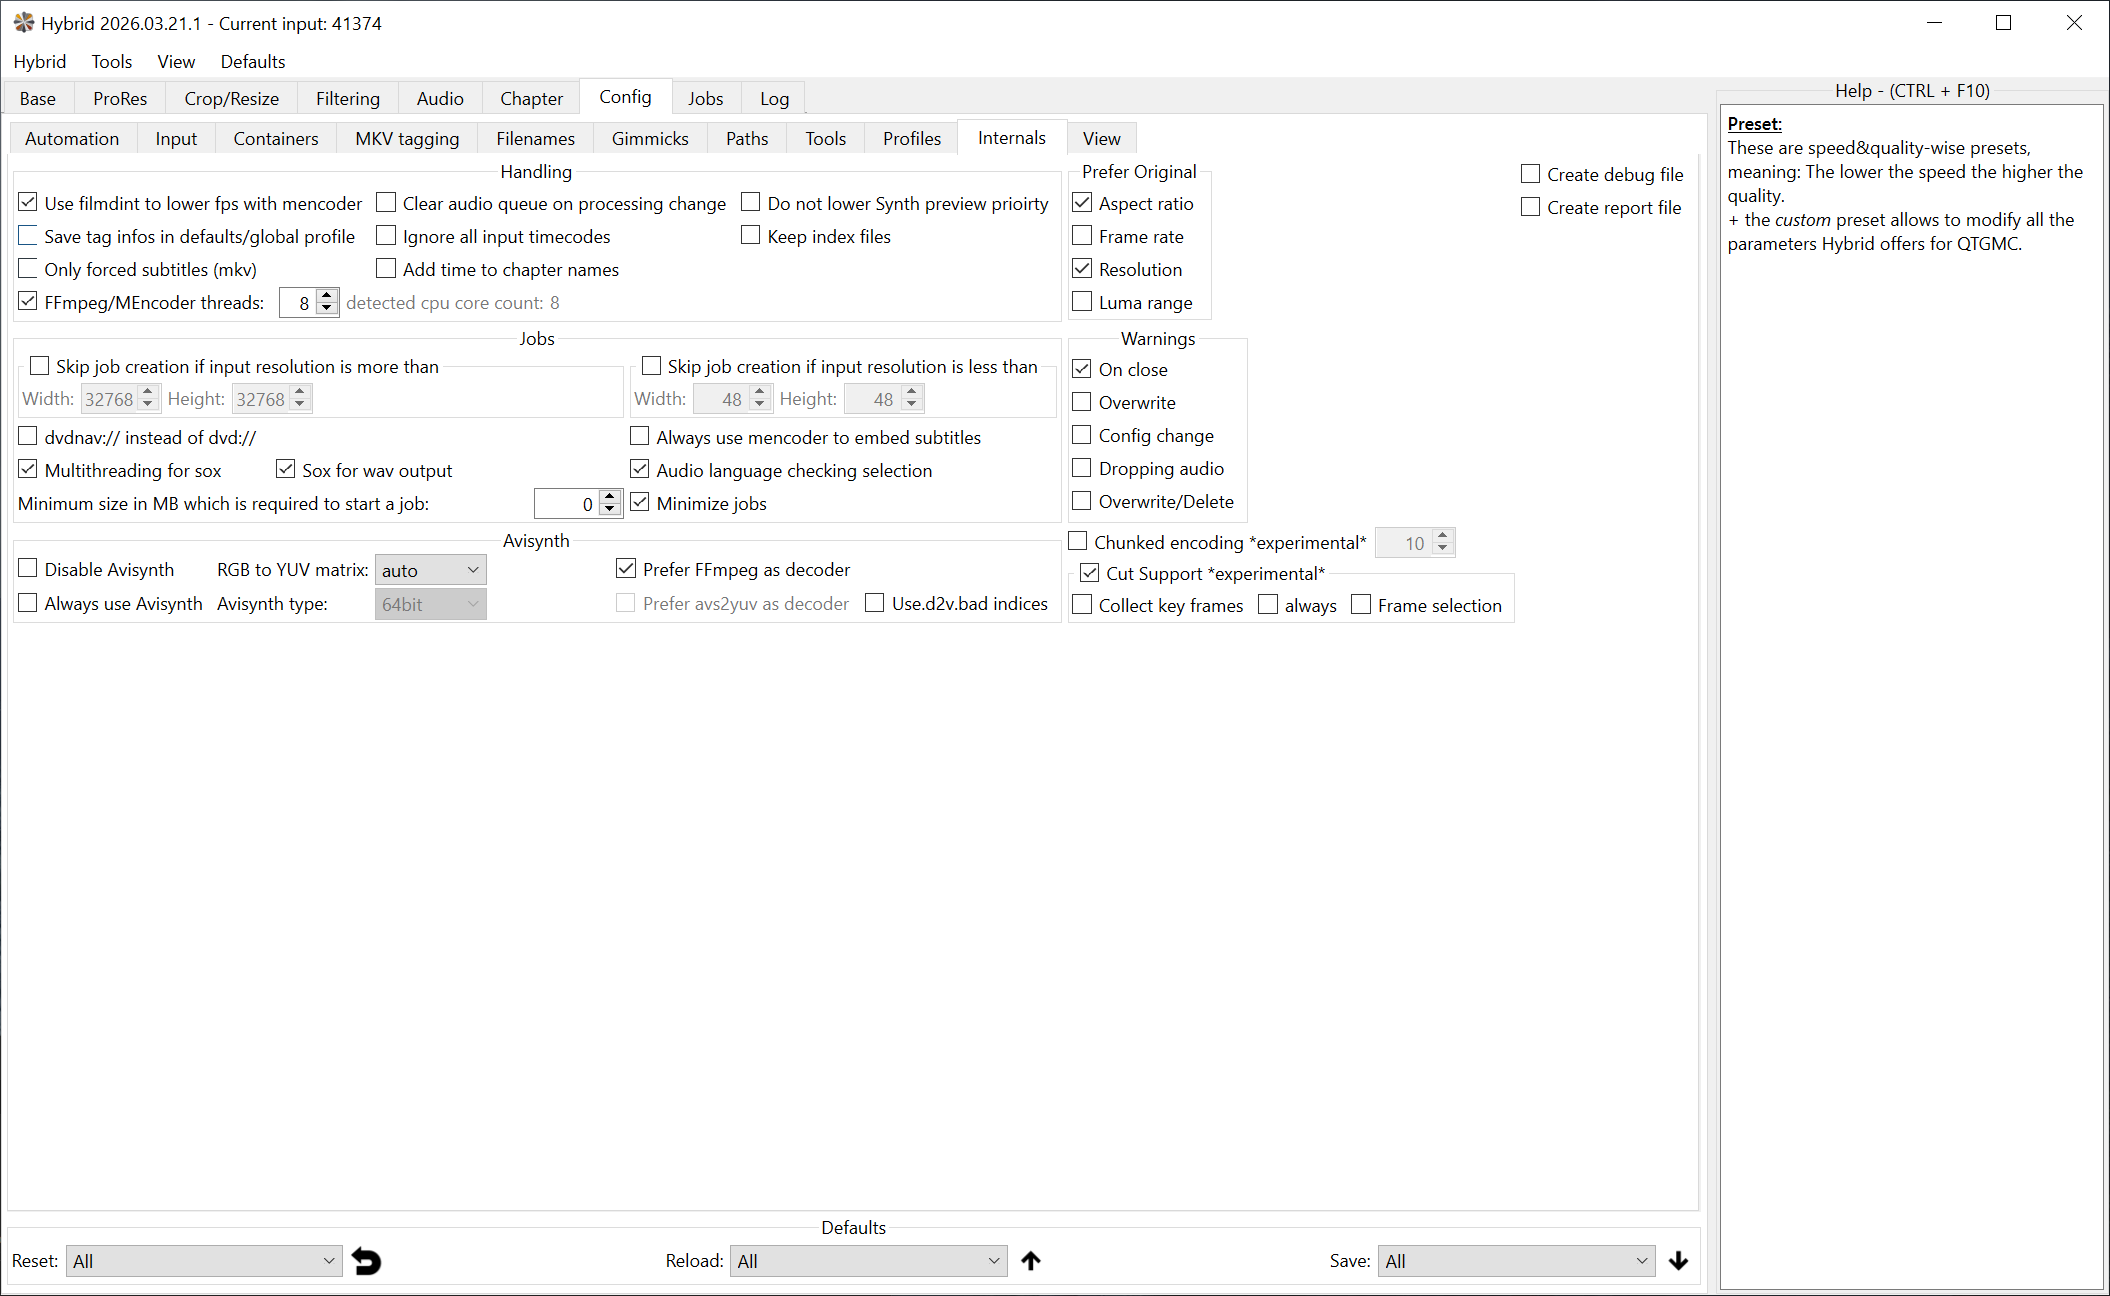Open the Crop/Resize tab

(x=232, y=98)
